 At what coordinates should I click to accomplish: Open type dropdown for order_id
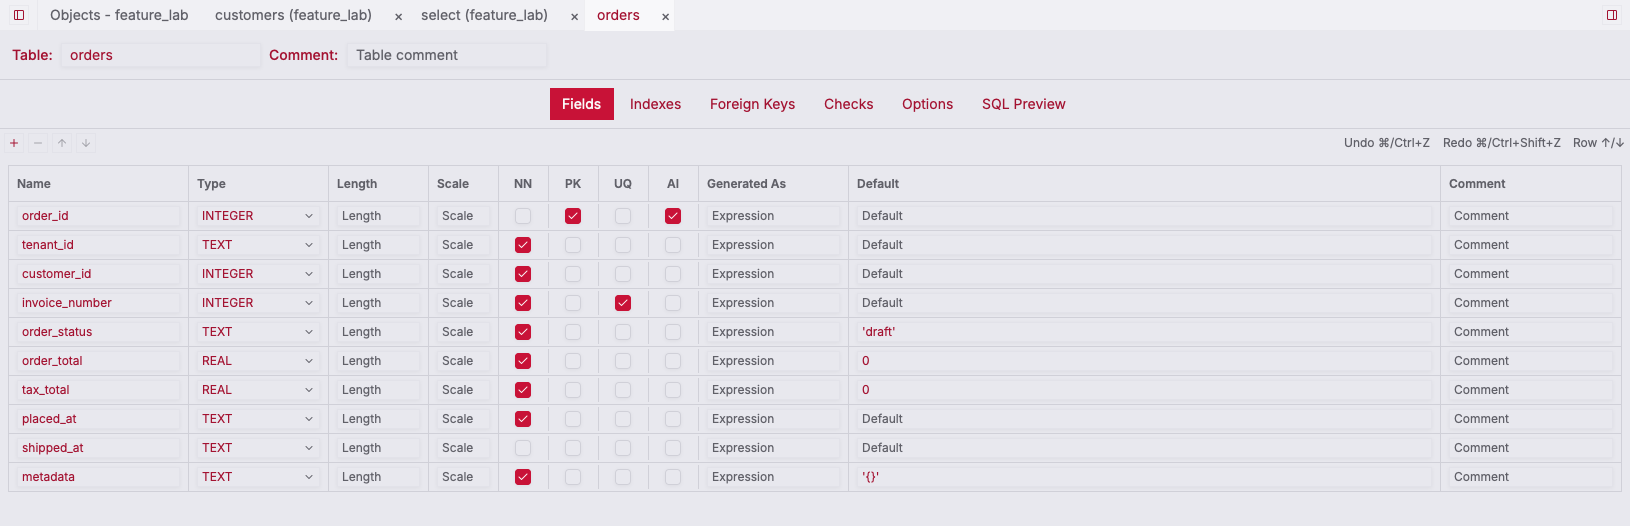pyautogui.click(x=258, y=216)
